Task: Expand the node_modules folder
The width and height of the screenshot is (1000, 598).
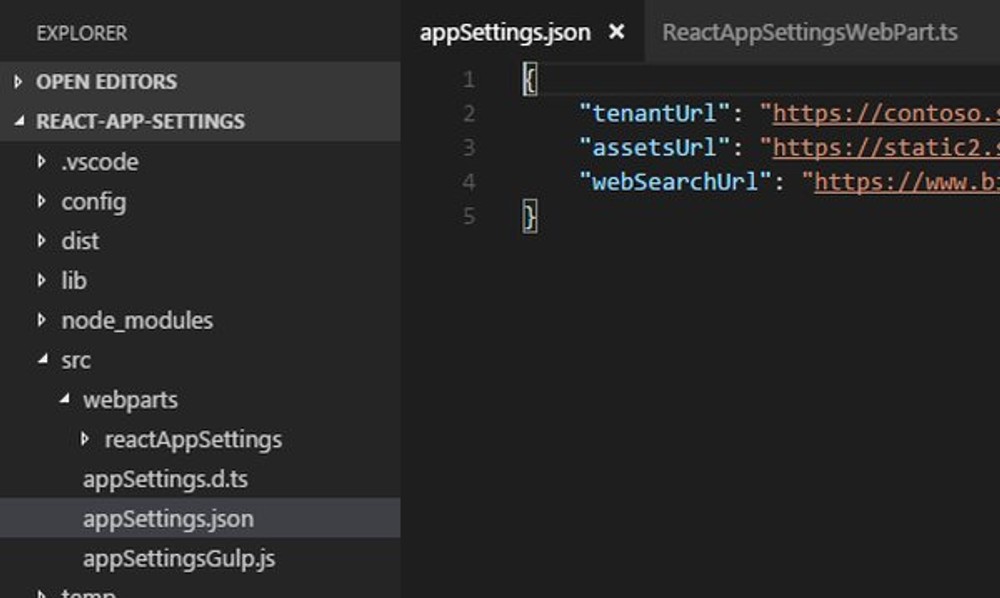Action: [42, 320]
